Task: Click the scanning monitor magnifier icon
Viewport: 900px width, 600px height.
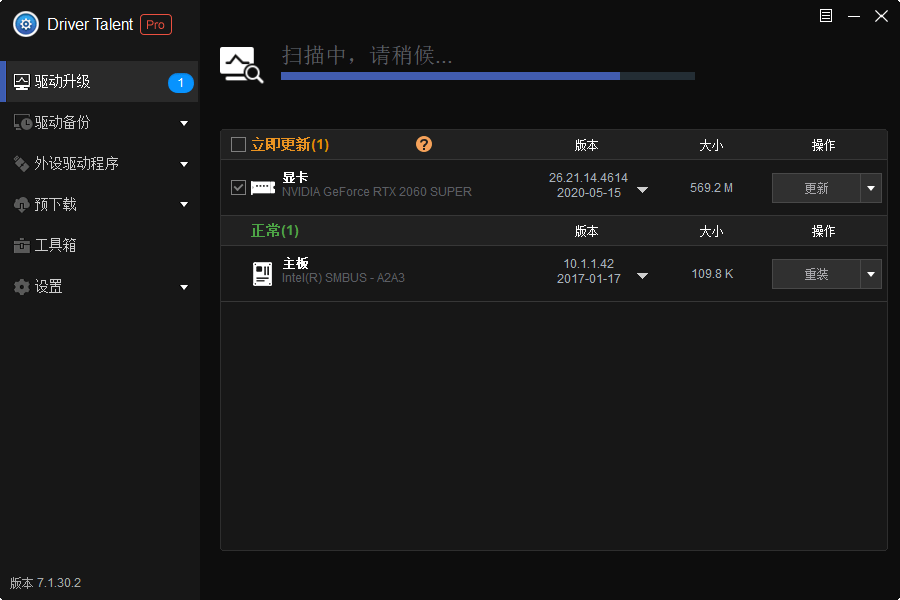Action: pyautogui.click(x=241, y=65)
